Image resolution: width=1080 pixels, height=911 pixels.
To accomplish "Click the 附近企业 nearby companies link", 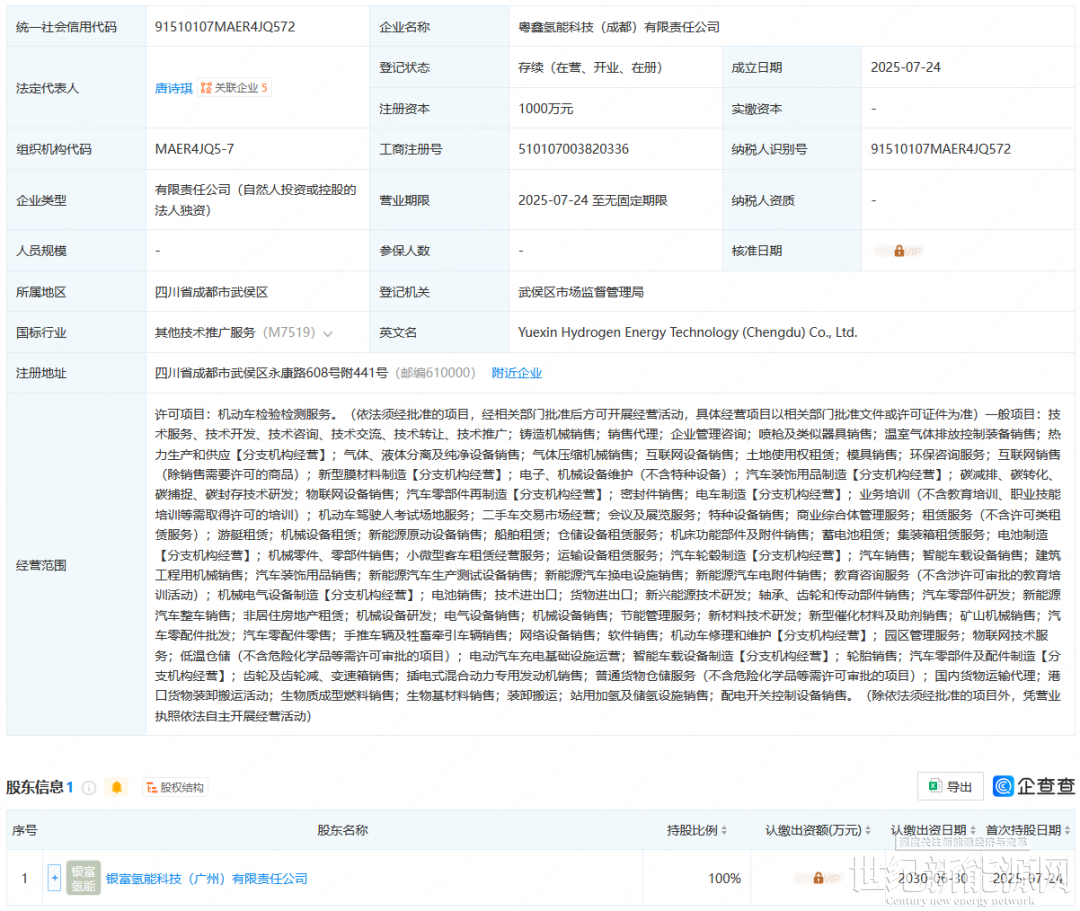I will pyautogui.click(x=516, y=373).
